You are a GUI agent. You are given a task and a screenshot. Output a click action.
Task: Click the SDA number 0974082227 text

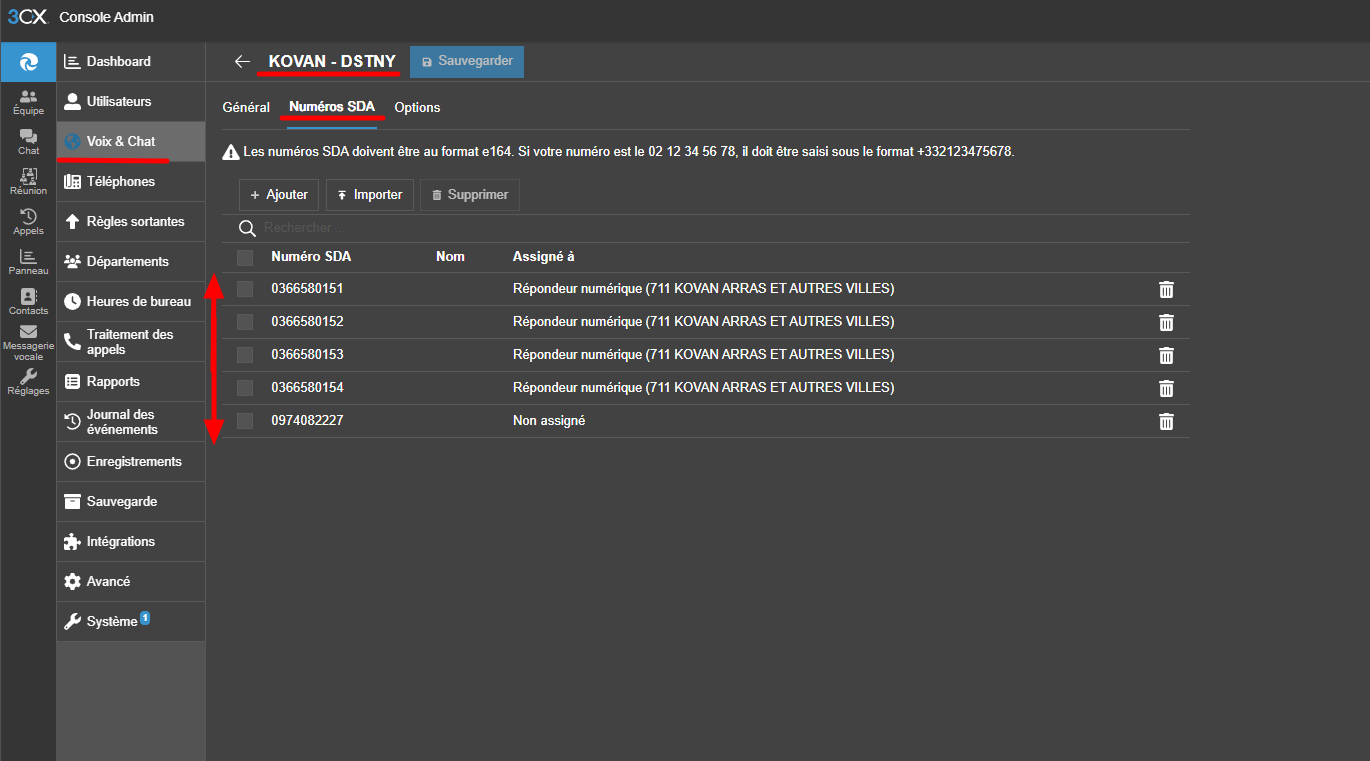pyautogui.click(x=307, y=421)
